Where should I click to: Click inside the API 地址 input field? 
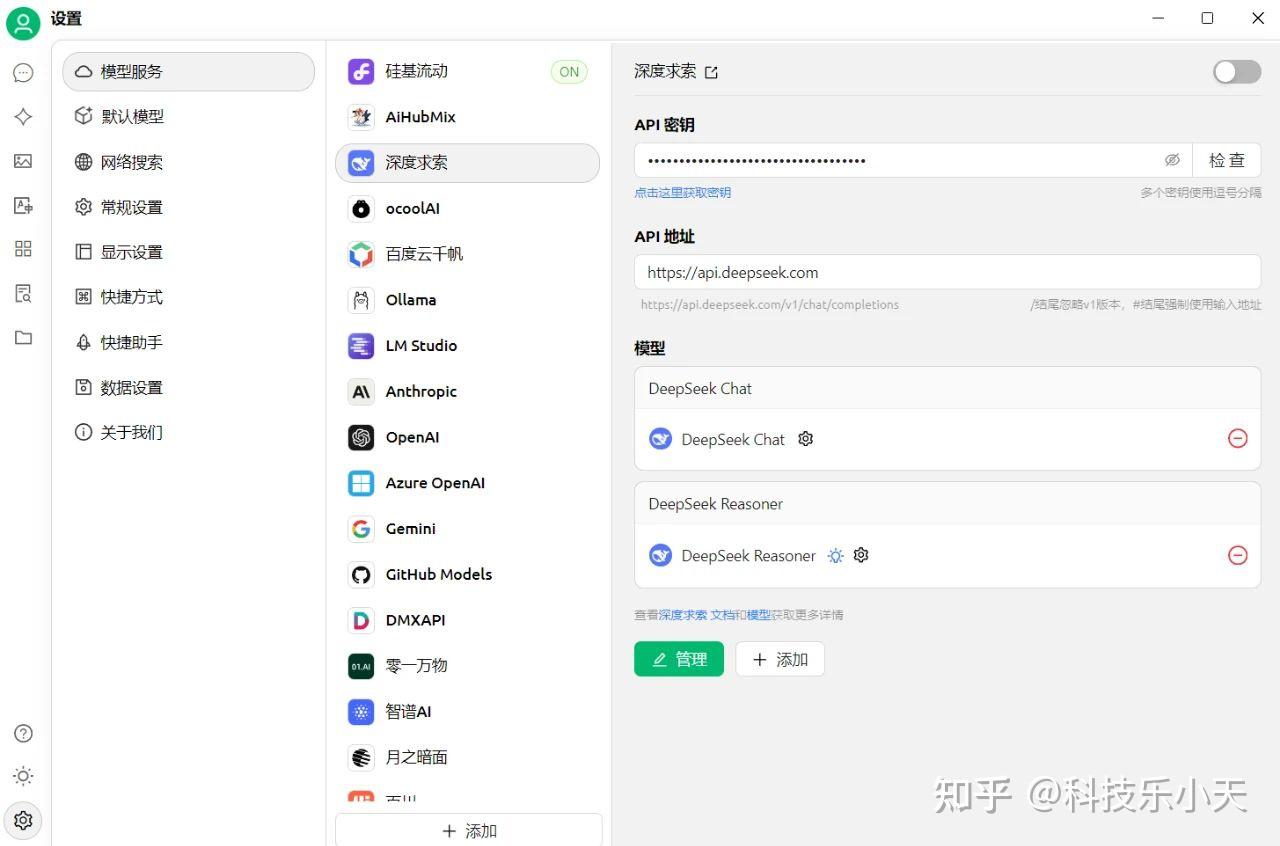point(948,272)
